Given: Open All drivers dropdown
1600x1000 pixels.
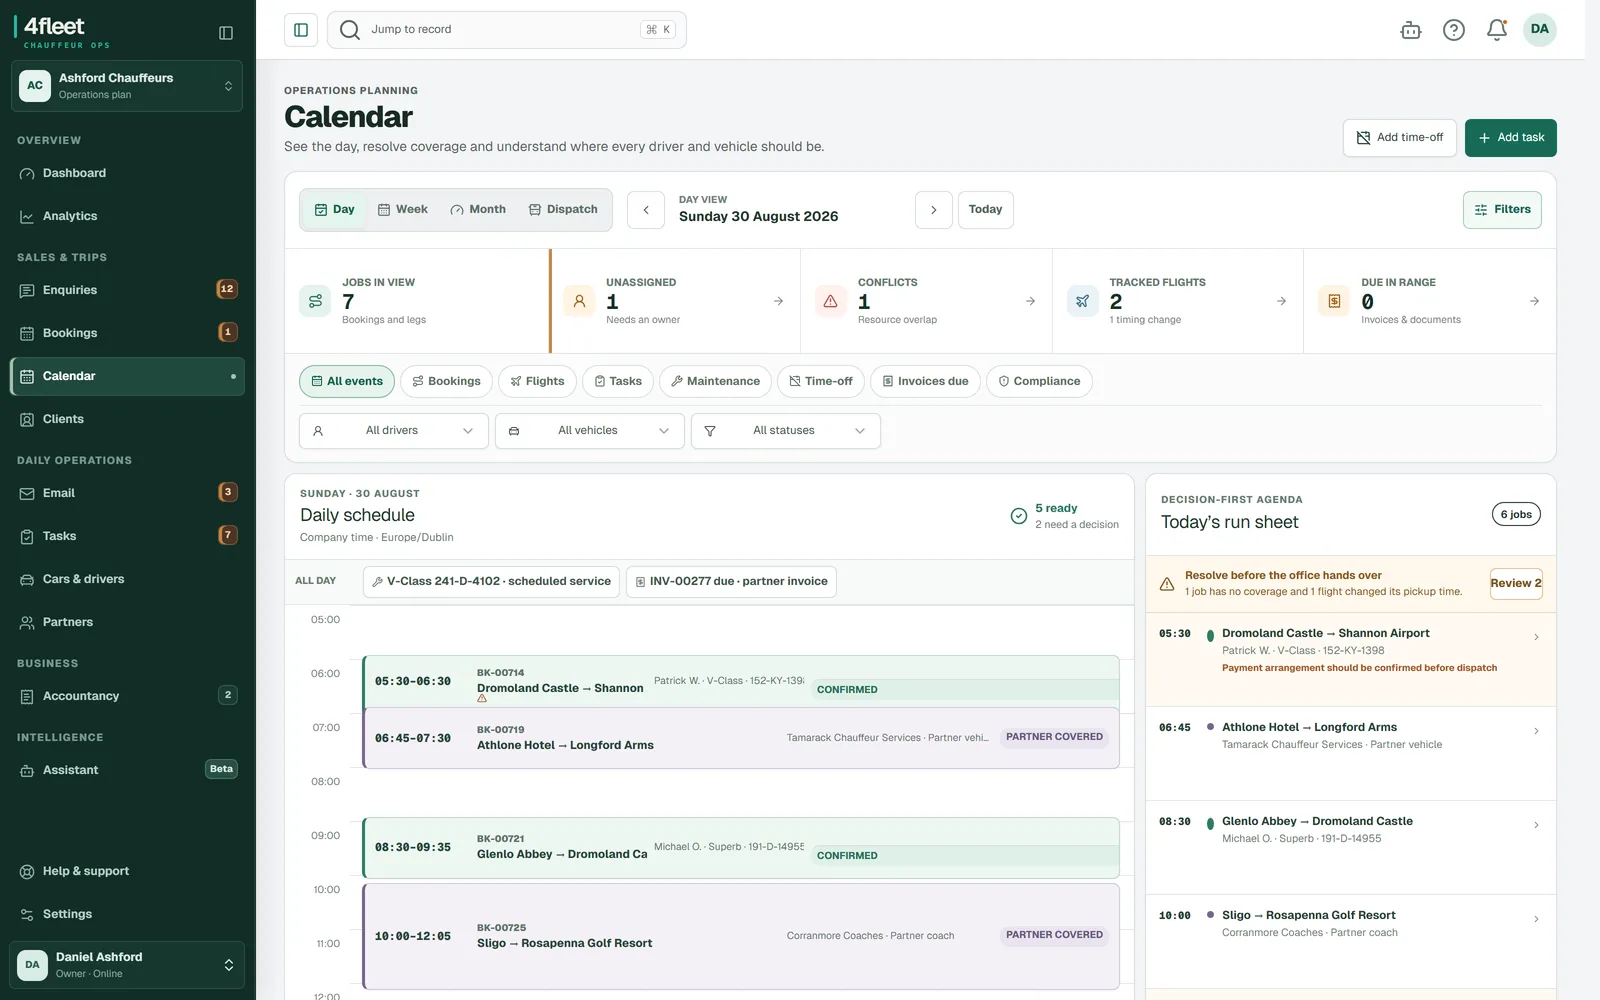Looking at the screenshot, I should pos(394,431).
